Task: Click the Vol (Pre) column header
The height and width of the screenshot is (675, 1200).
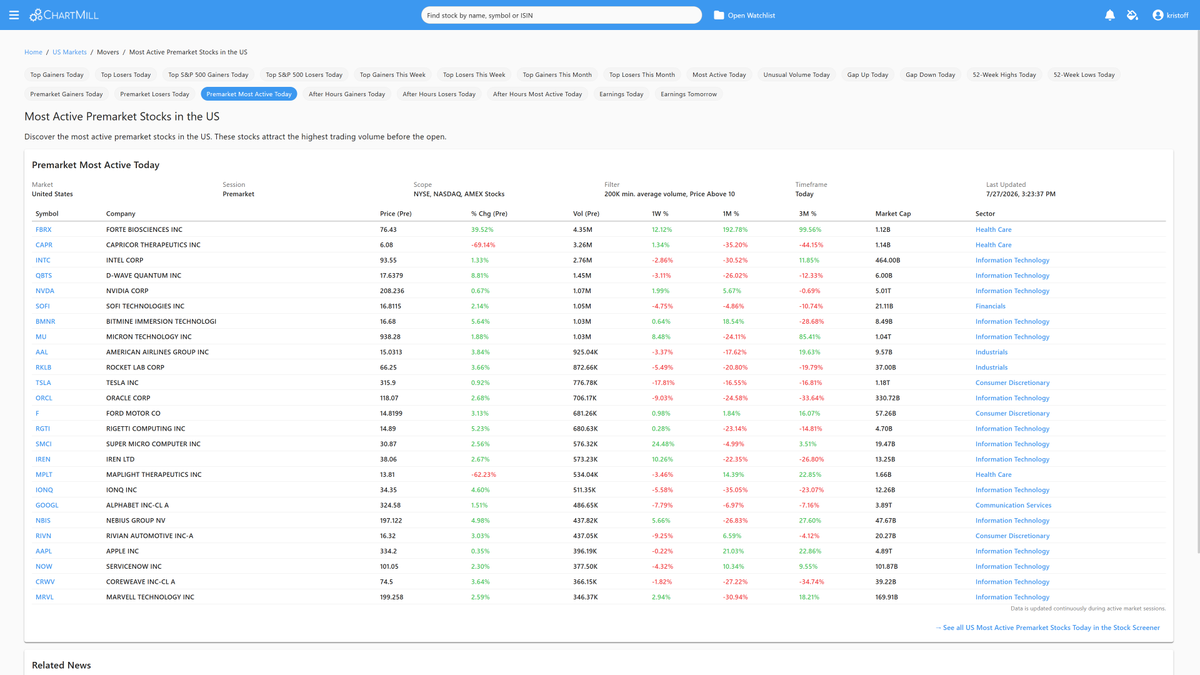Action: point(587,214)
